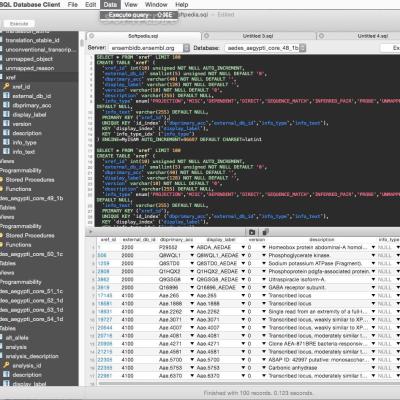400x400 pixels.
Task: Click the Server address field
Action: [146, 48]
